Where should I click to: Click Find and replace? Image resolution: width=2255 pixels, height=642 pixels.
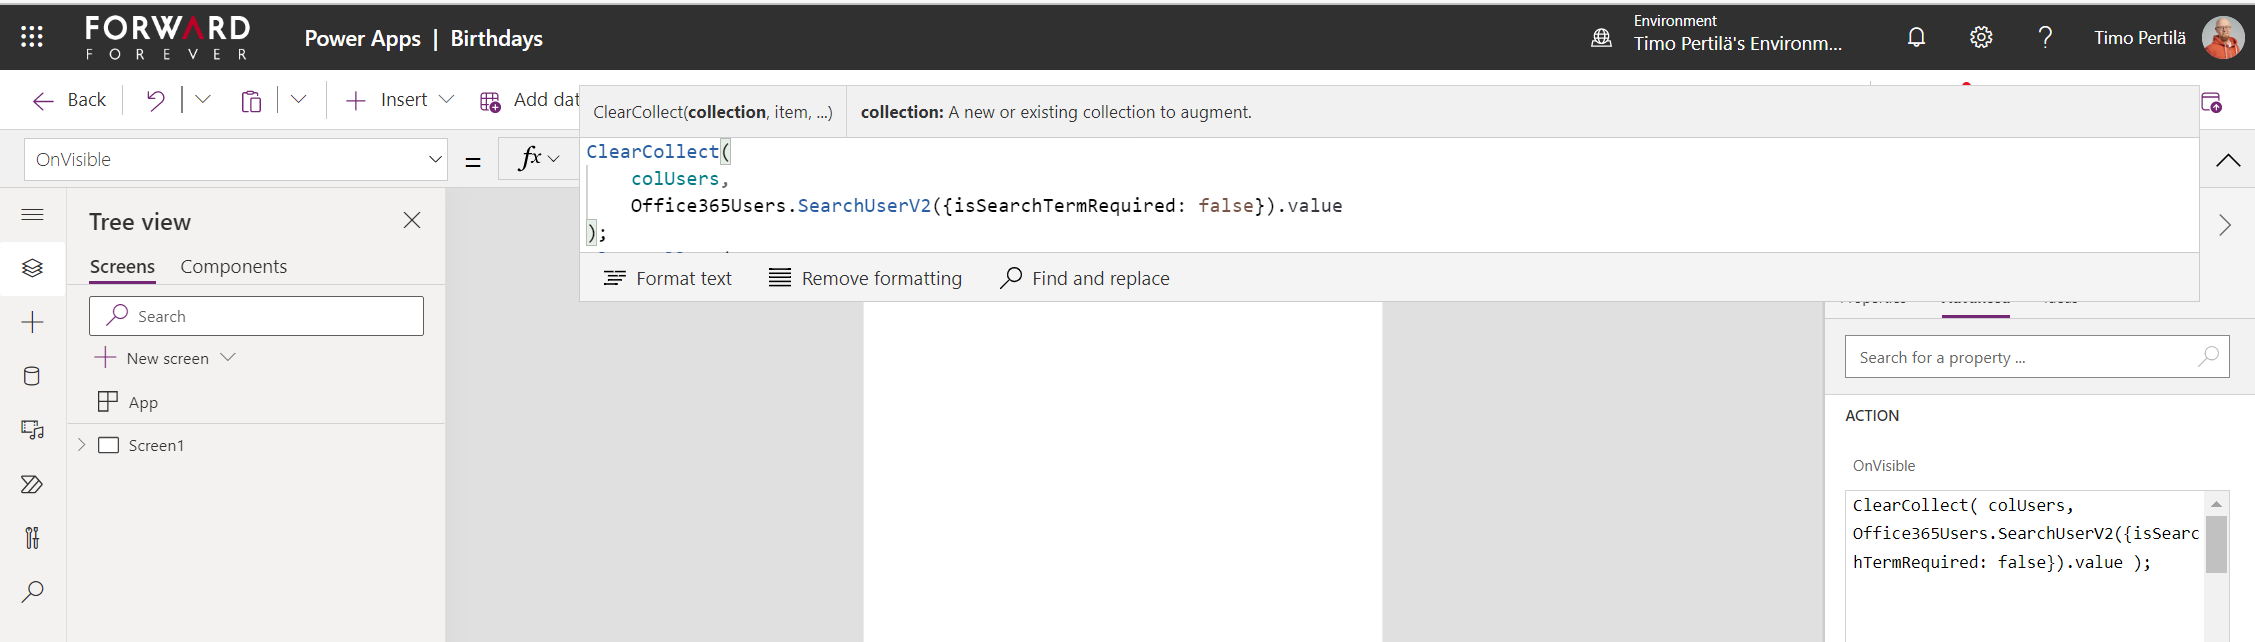tap(1085, 278)
